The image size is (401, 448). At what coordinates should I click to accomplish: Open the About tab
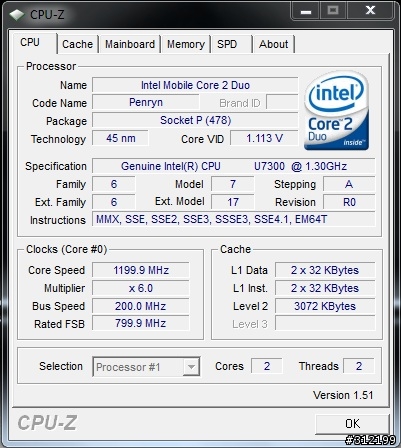tap(273, 44)
